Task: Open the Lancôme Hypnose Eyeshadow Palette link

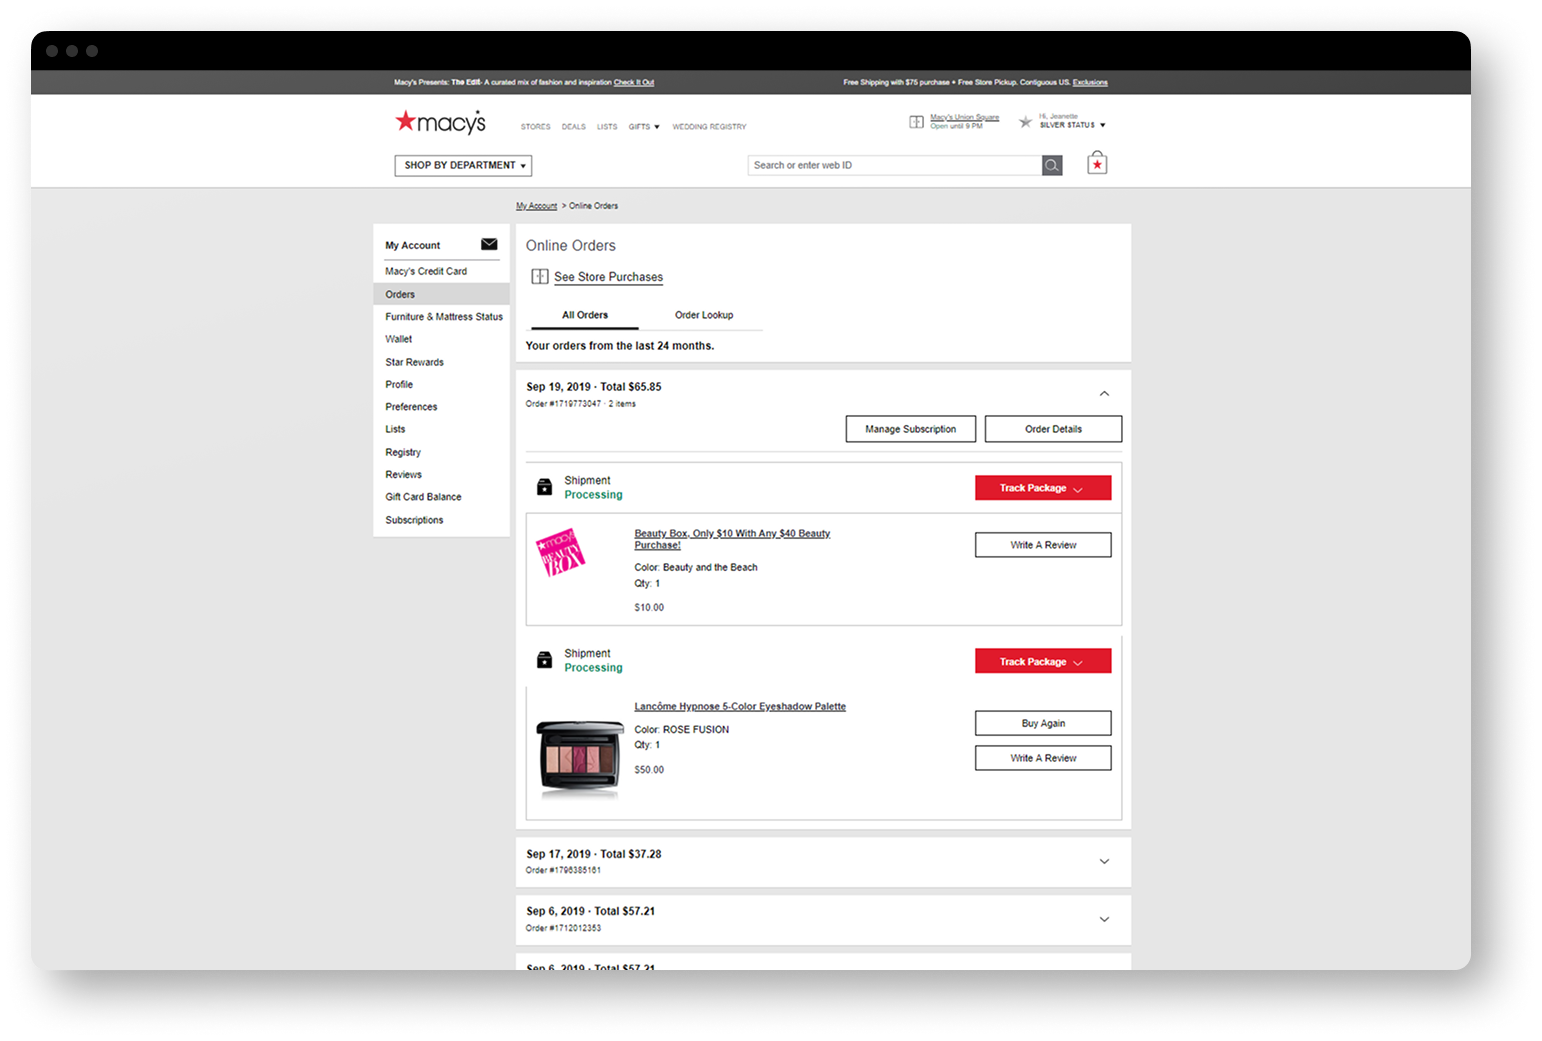Action: click(740, 706)
